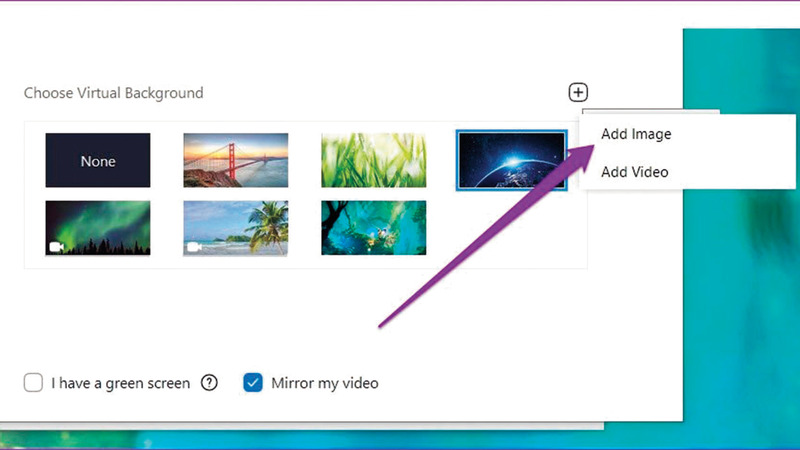Click the 'Choose Virtual Background' heading
This screenshot has width=800, height=450.
coord(114,93)
